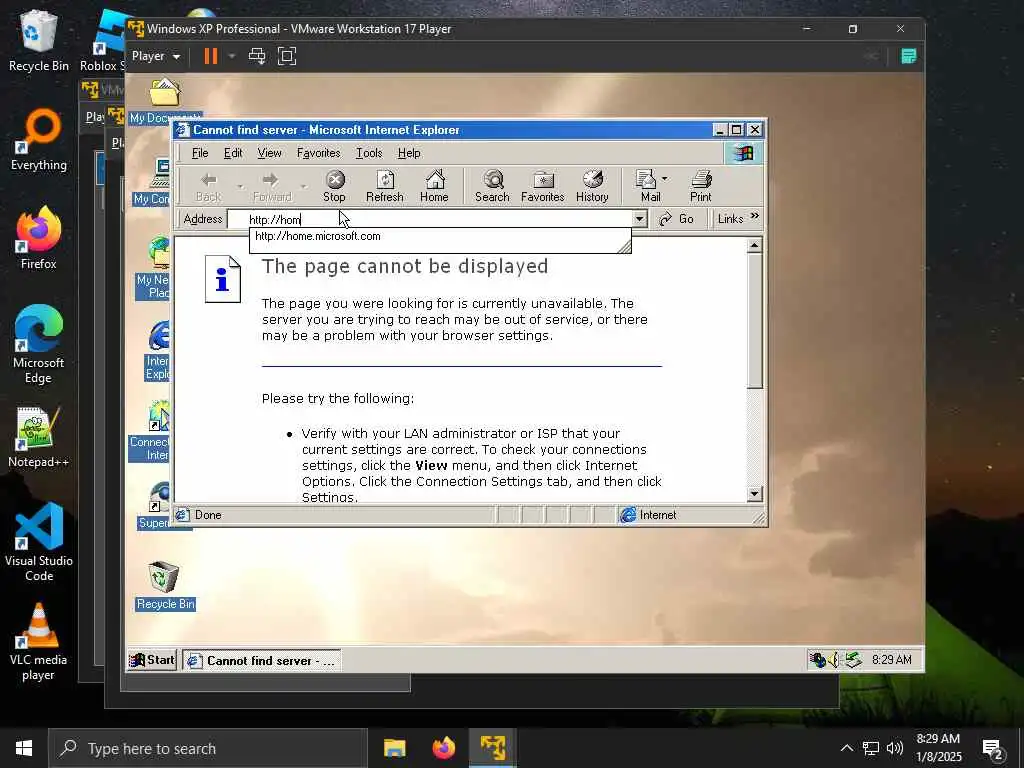Select the VLC media player desktop shortcut

pyautogui.click(x=39, y=642)
